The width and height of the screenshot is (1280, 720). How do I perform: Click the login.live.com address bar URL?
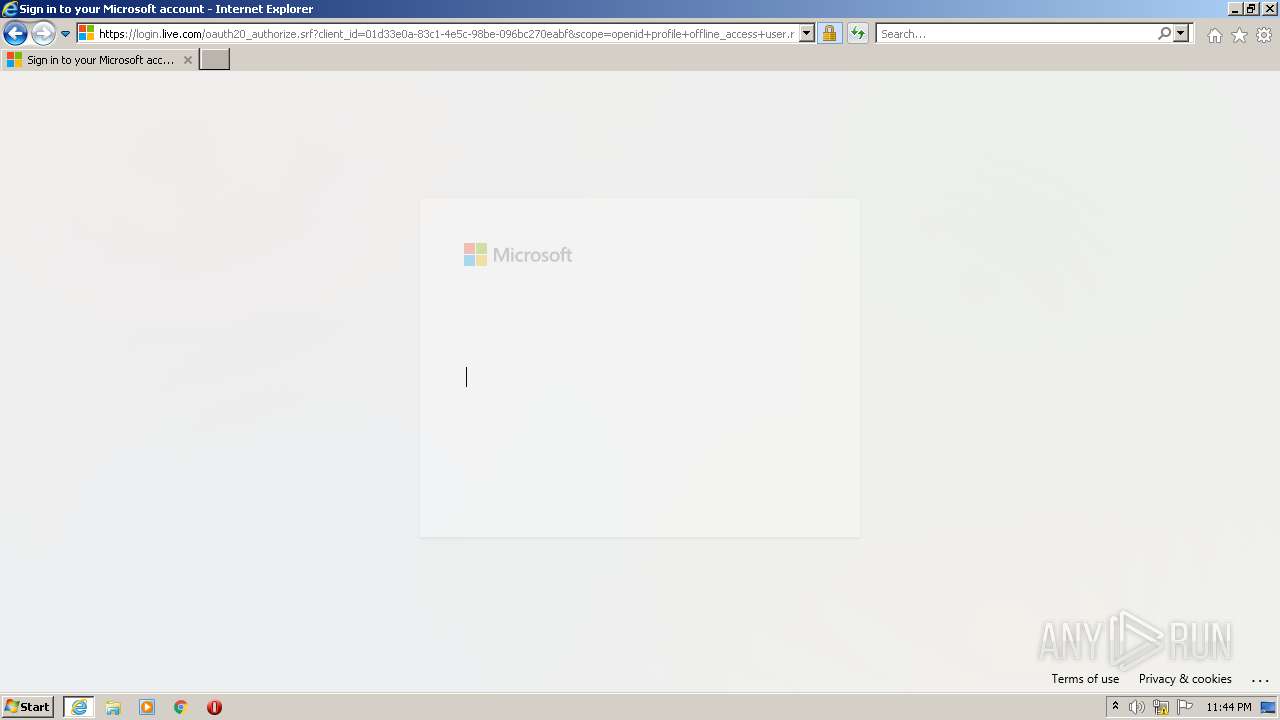pyautogui.click(x=446, y=34)
